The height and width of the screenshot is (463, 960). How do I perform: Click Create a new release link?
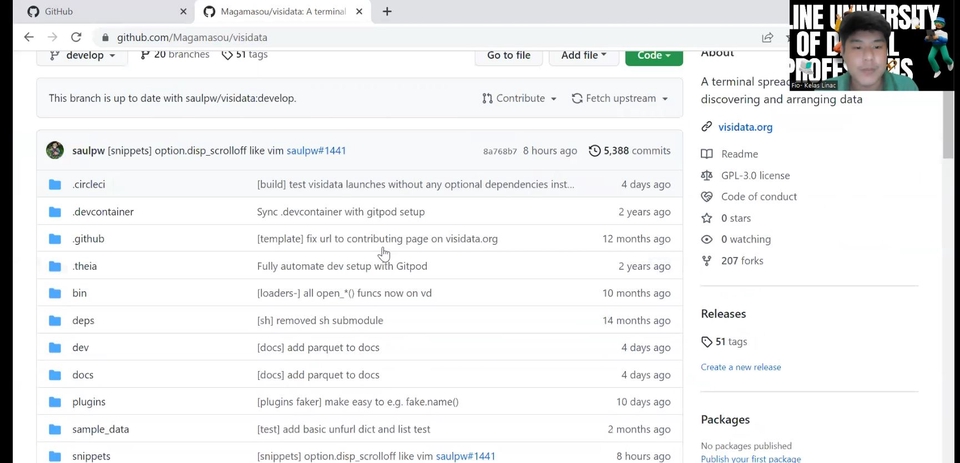pos(741,367)
